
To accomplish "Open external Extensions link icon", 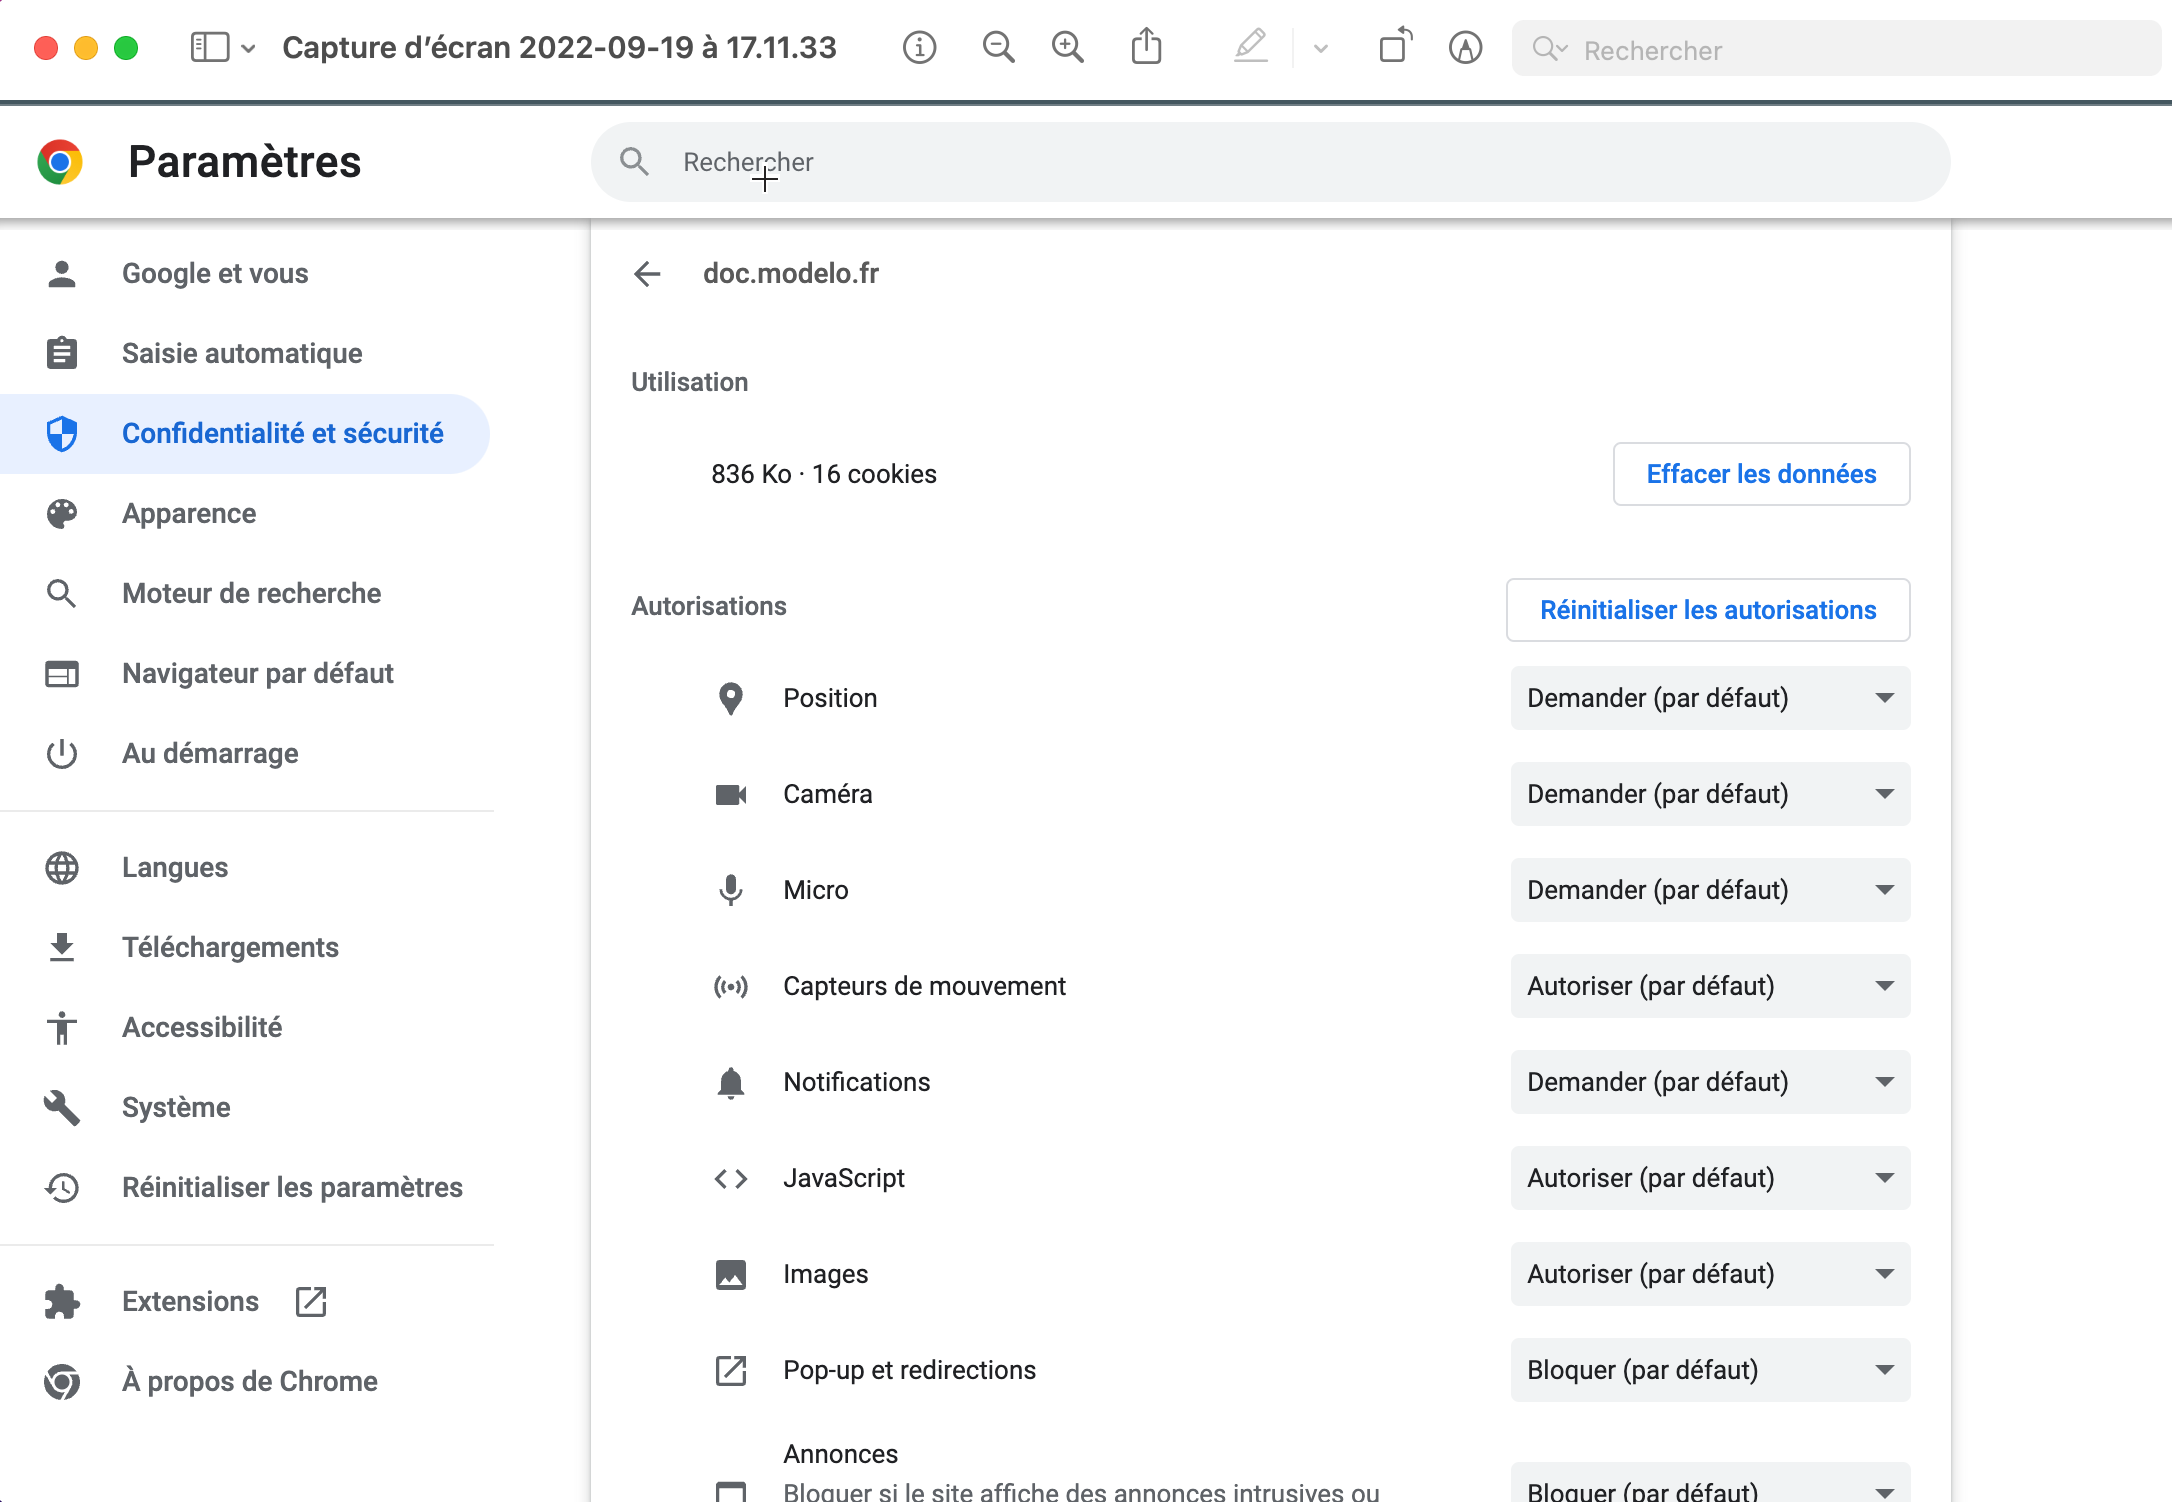I will (311, 1301).
